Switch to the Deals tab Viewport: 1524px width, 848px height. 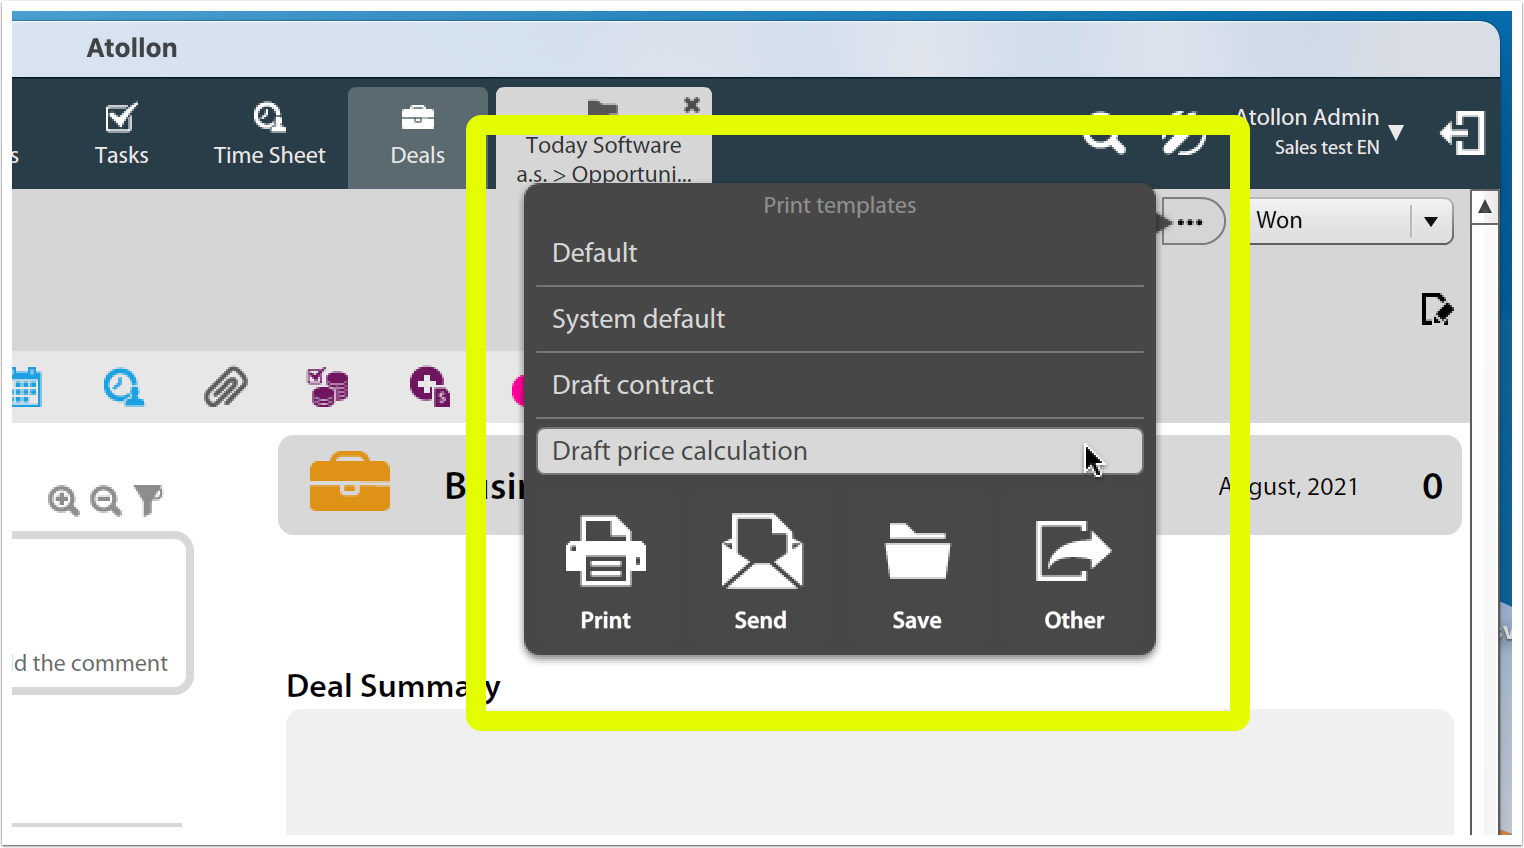tap(417, 138)
